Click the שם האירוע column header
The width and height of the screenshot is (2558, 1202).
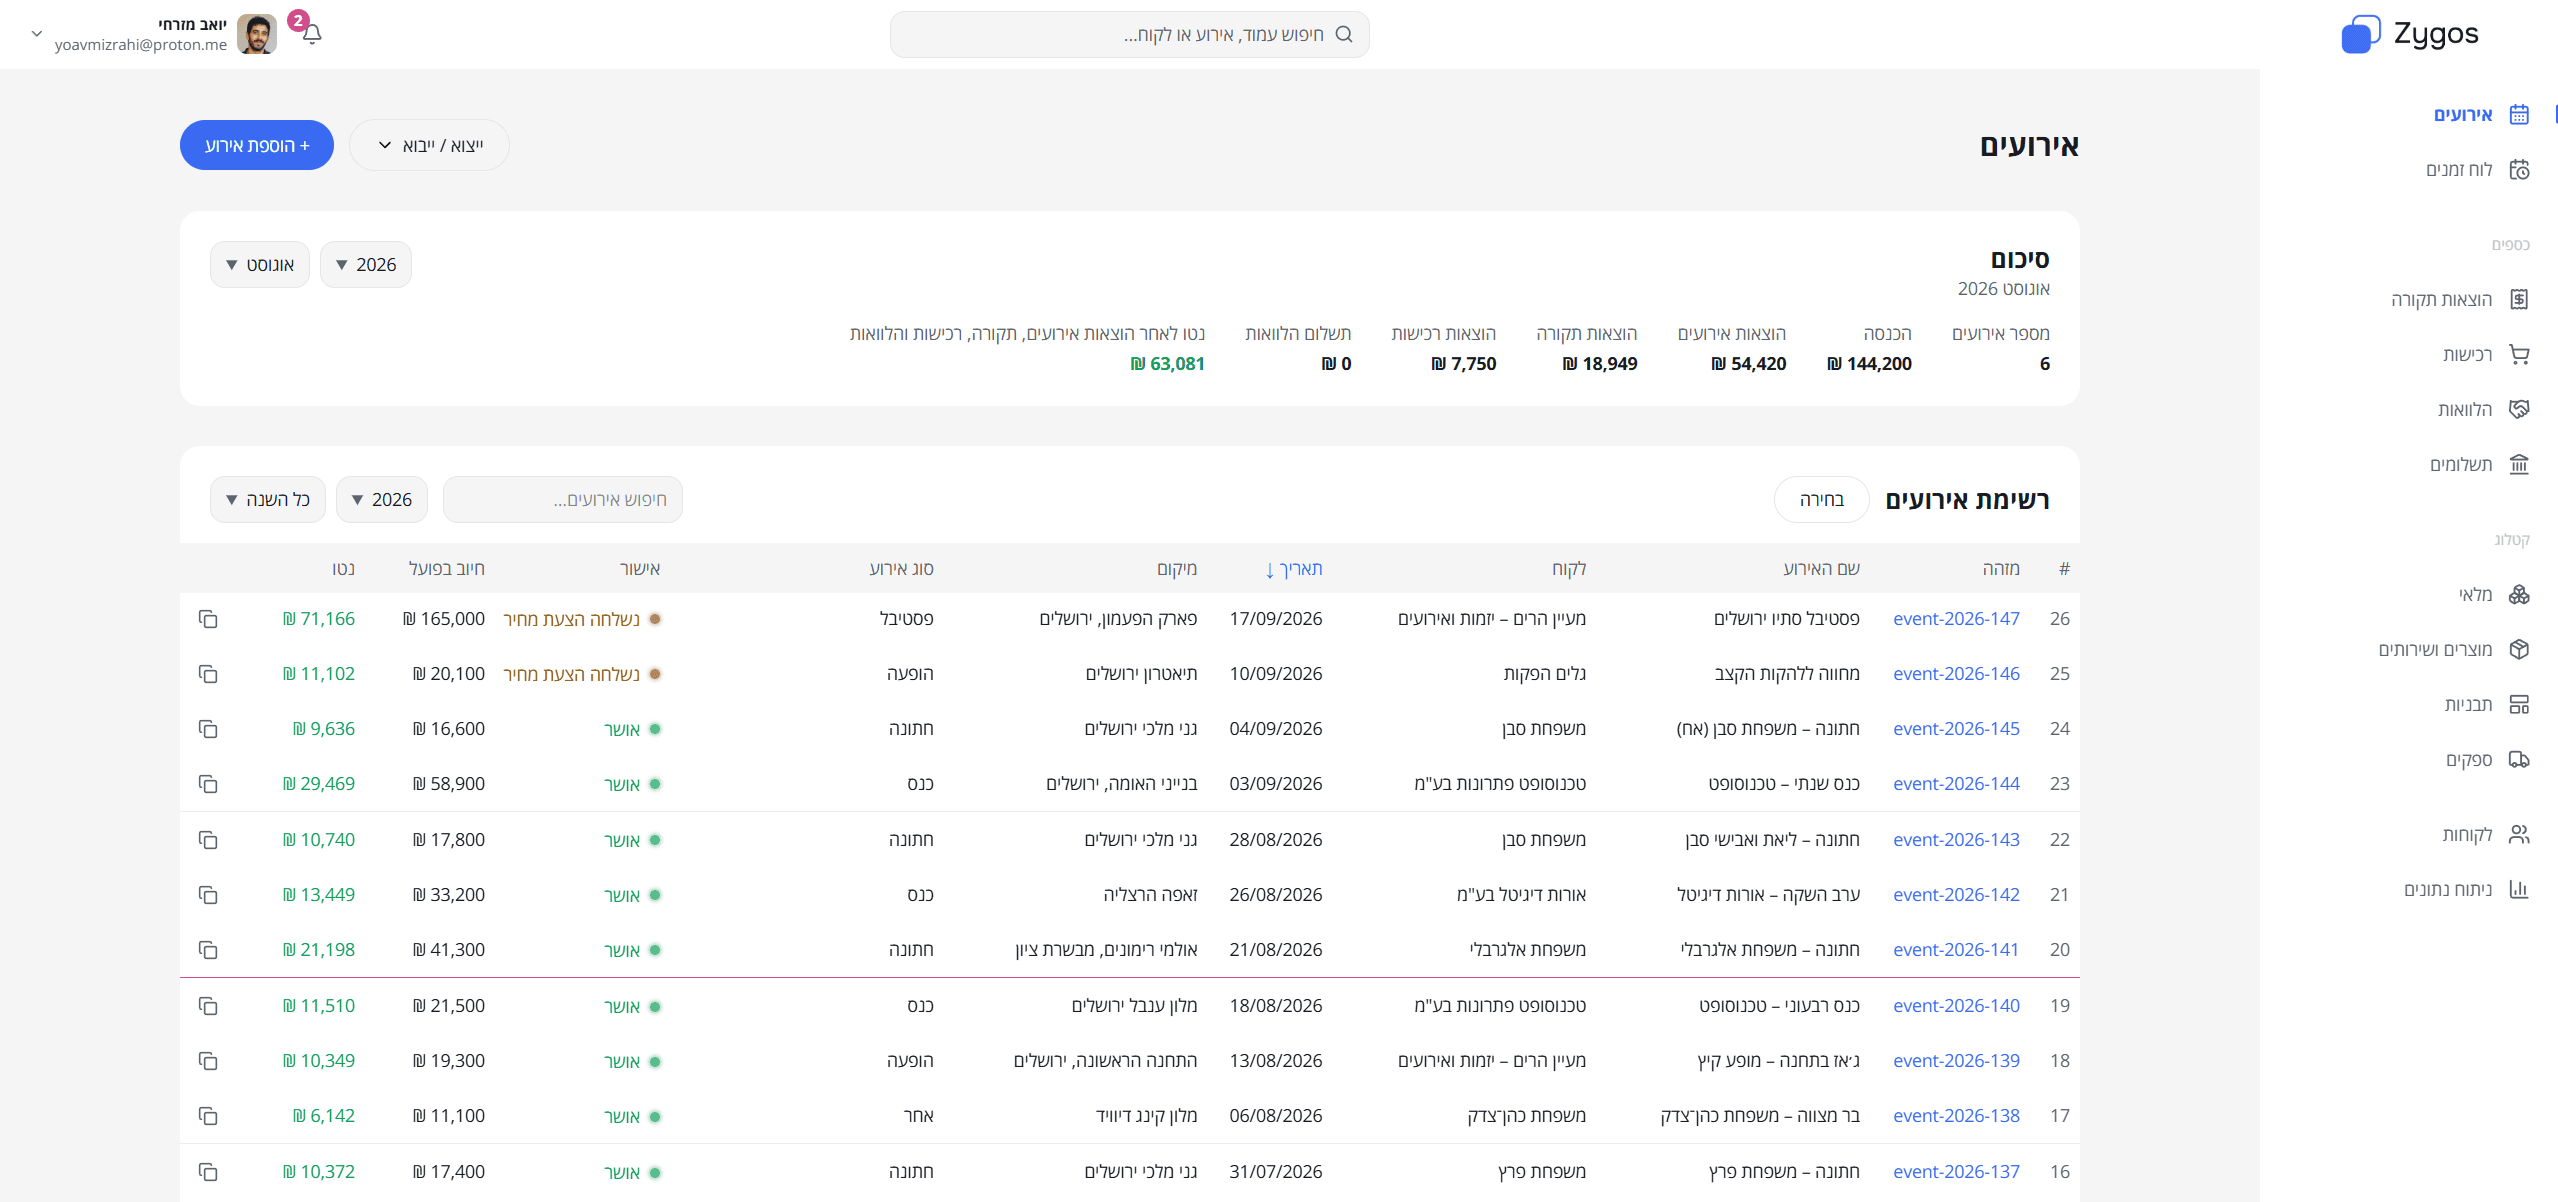click(1821, 569)
